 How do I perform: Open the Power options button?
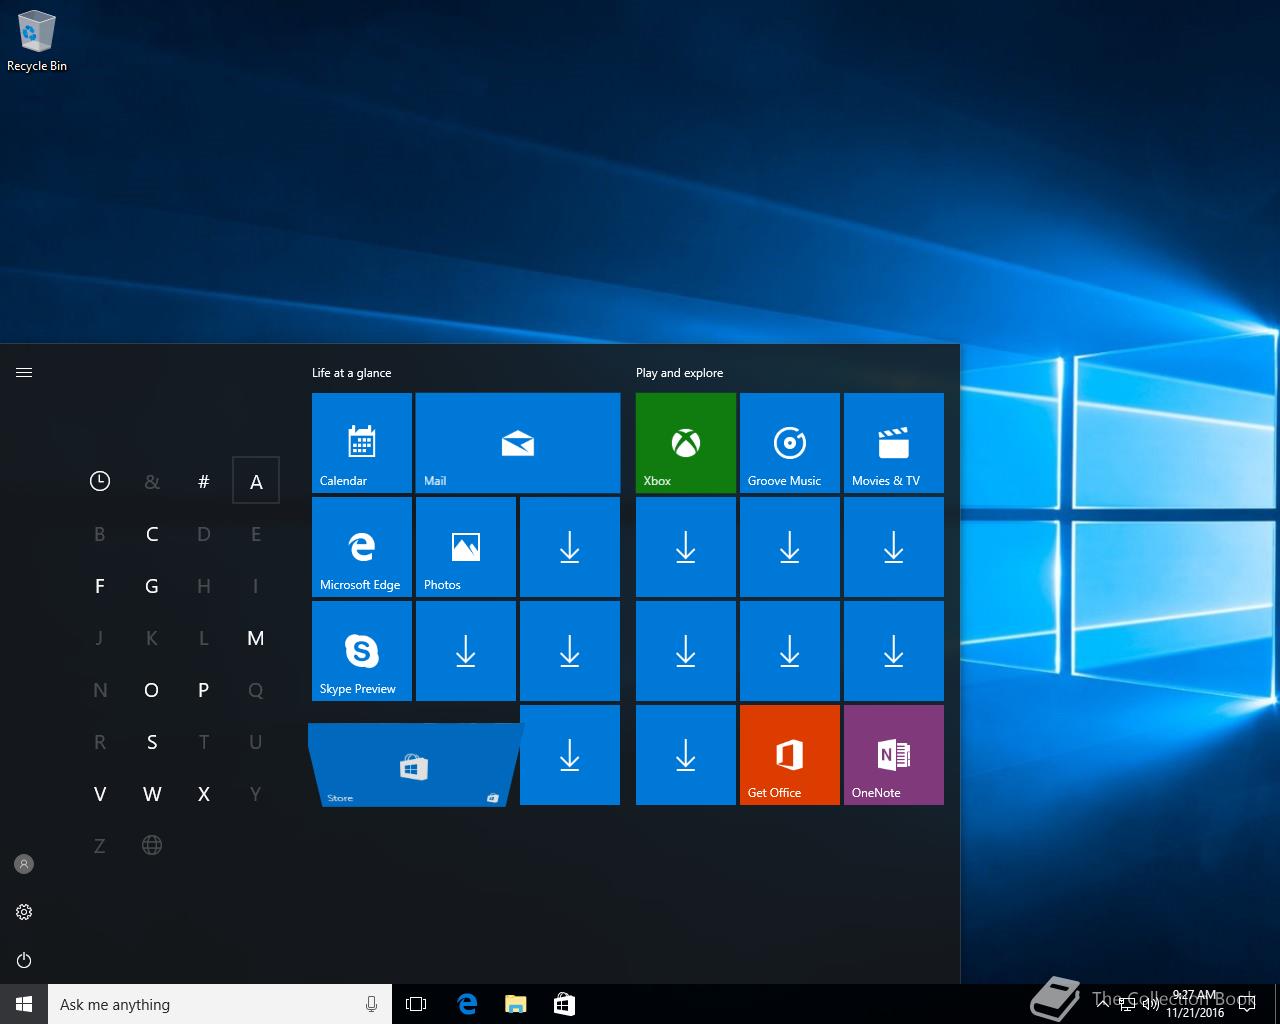coord(24,960)
